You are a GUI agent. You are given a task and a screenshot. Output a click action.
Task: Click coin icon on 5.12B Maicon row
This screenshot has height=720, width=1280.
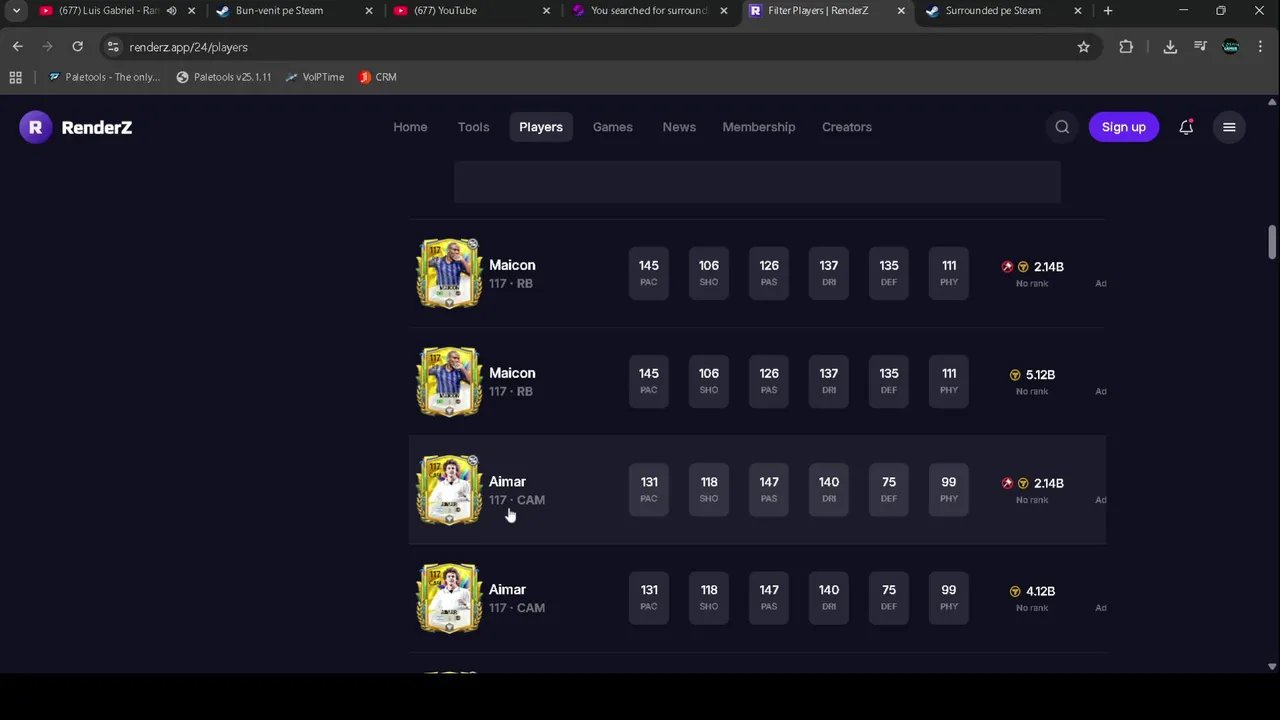click(1015, 375)
